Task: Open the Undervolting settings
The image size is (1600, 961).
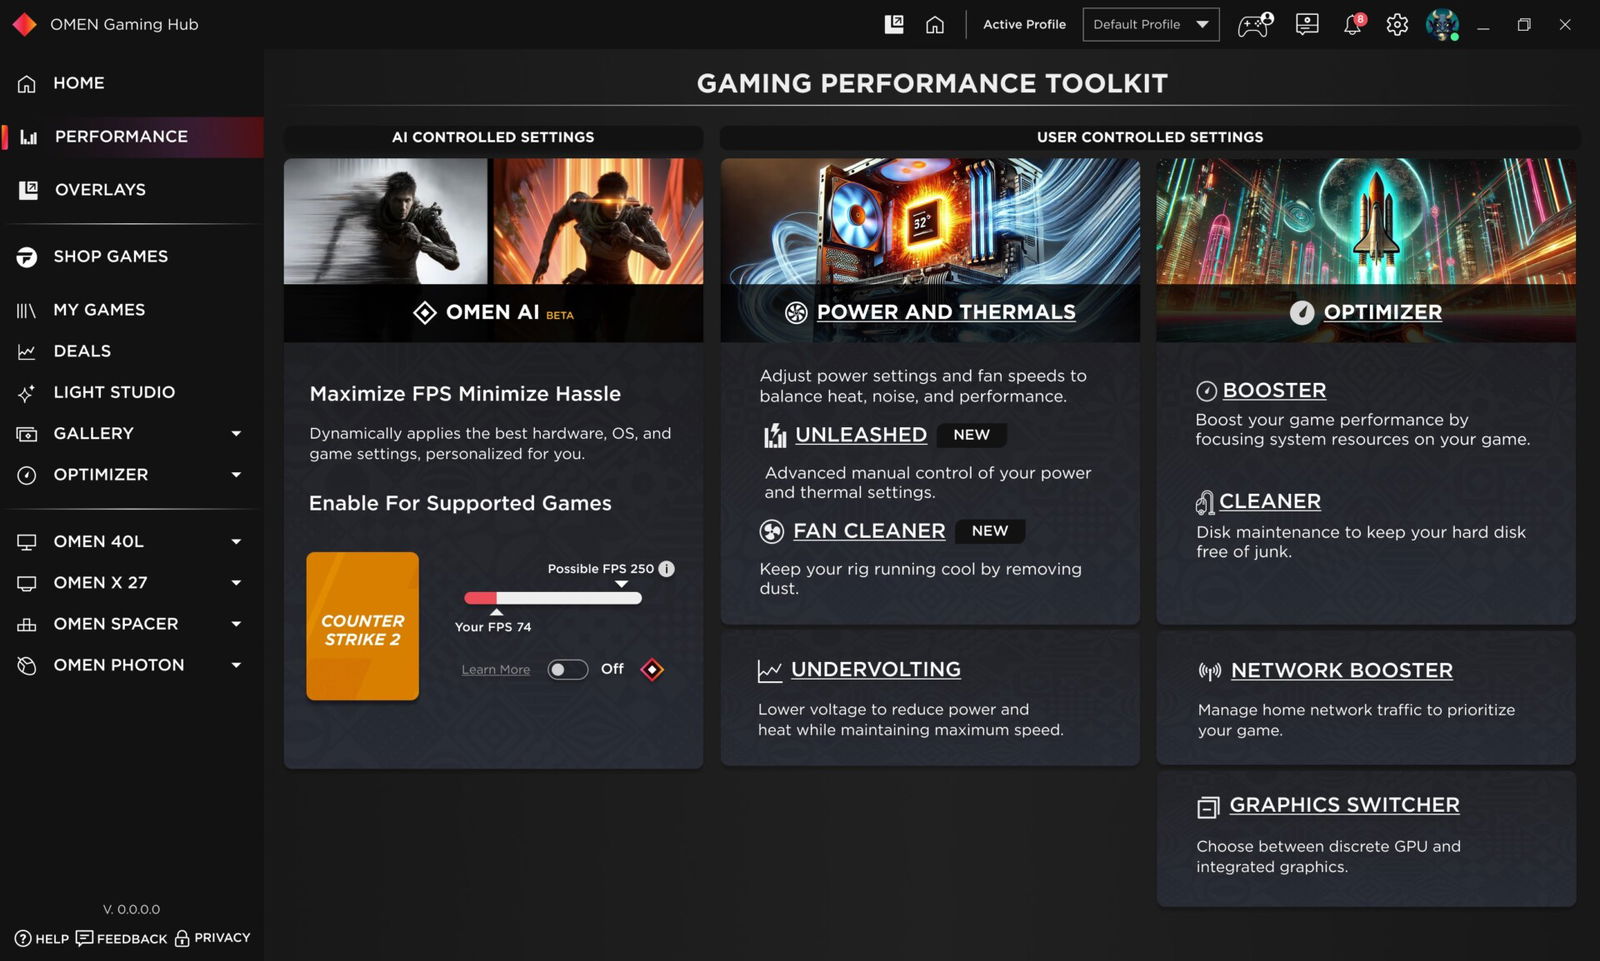Action: pyautogui.click(x=876, y=669)
